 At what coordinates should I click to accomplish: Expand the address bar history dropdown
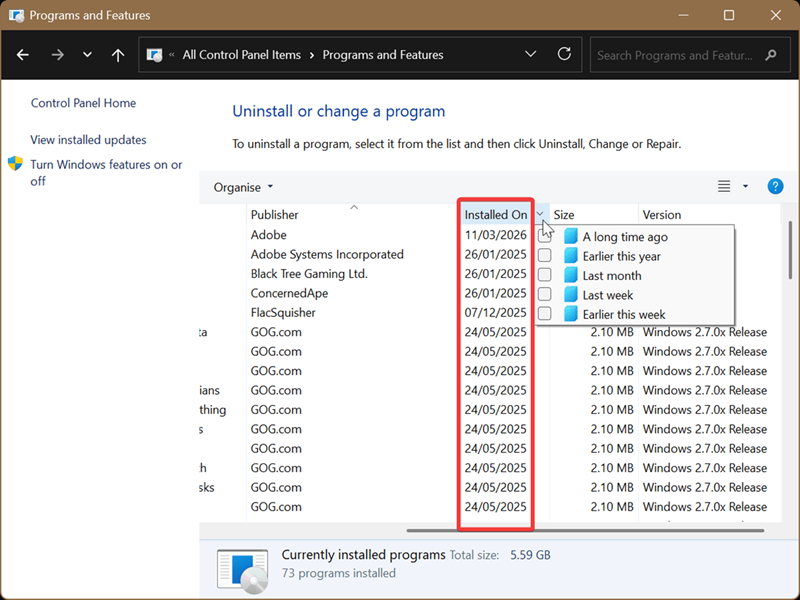[531, 54]
